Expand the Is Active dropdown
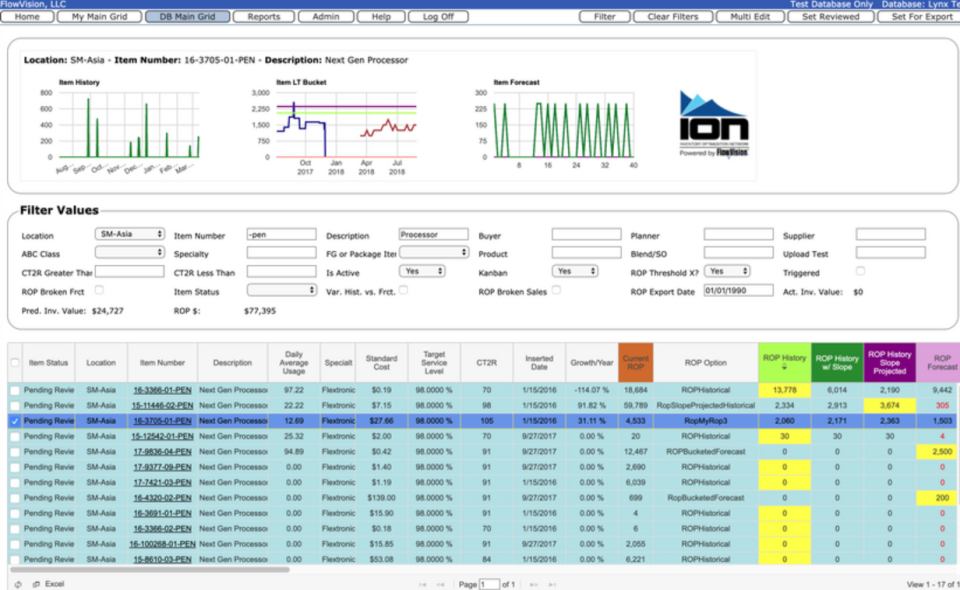This screenshot has width=960, height=590. tap(422, 271)
